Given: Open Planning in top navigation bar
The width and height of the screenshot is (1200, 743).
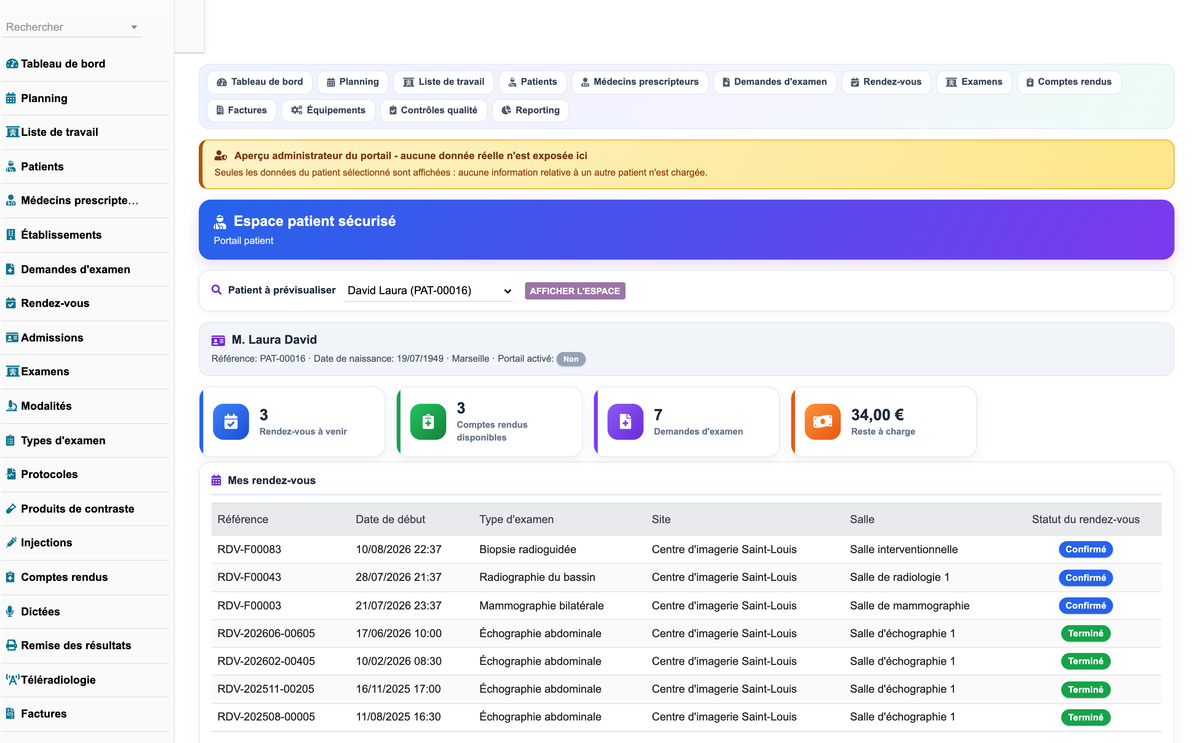Looking at the screenshot, I should coord(353,82).
